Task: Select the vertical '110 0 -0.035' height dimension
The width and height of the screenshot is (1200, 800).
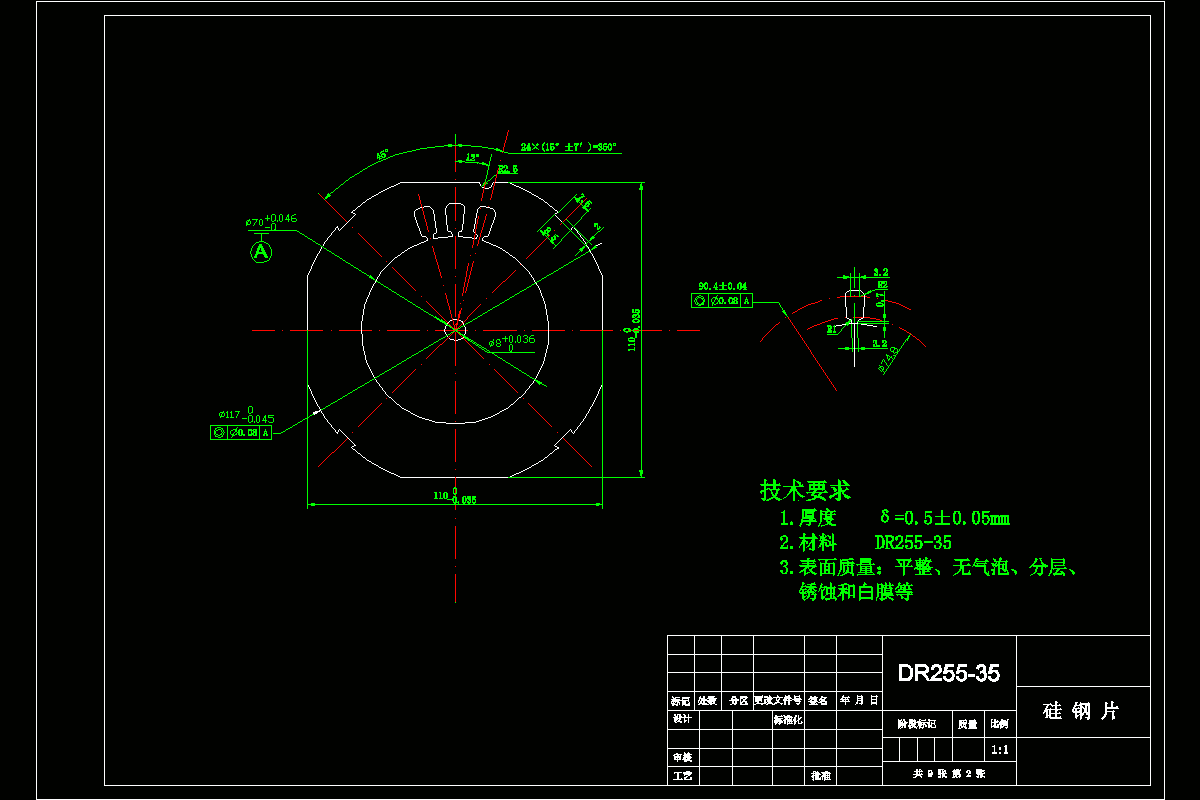Action: pos(632,330)
